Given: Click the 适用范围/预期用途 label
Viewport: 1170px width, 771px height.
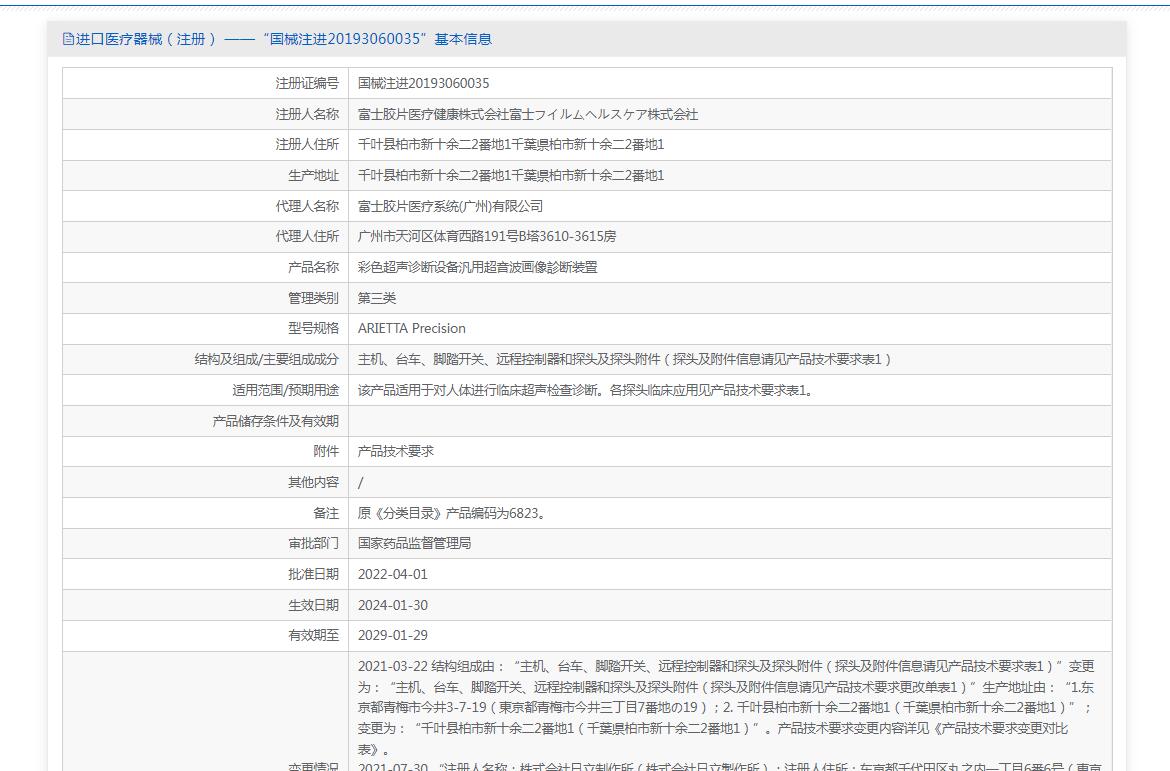Looking at the screenshot, I should click(x=285, y=390).
